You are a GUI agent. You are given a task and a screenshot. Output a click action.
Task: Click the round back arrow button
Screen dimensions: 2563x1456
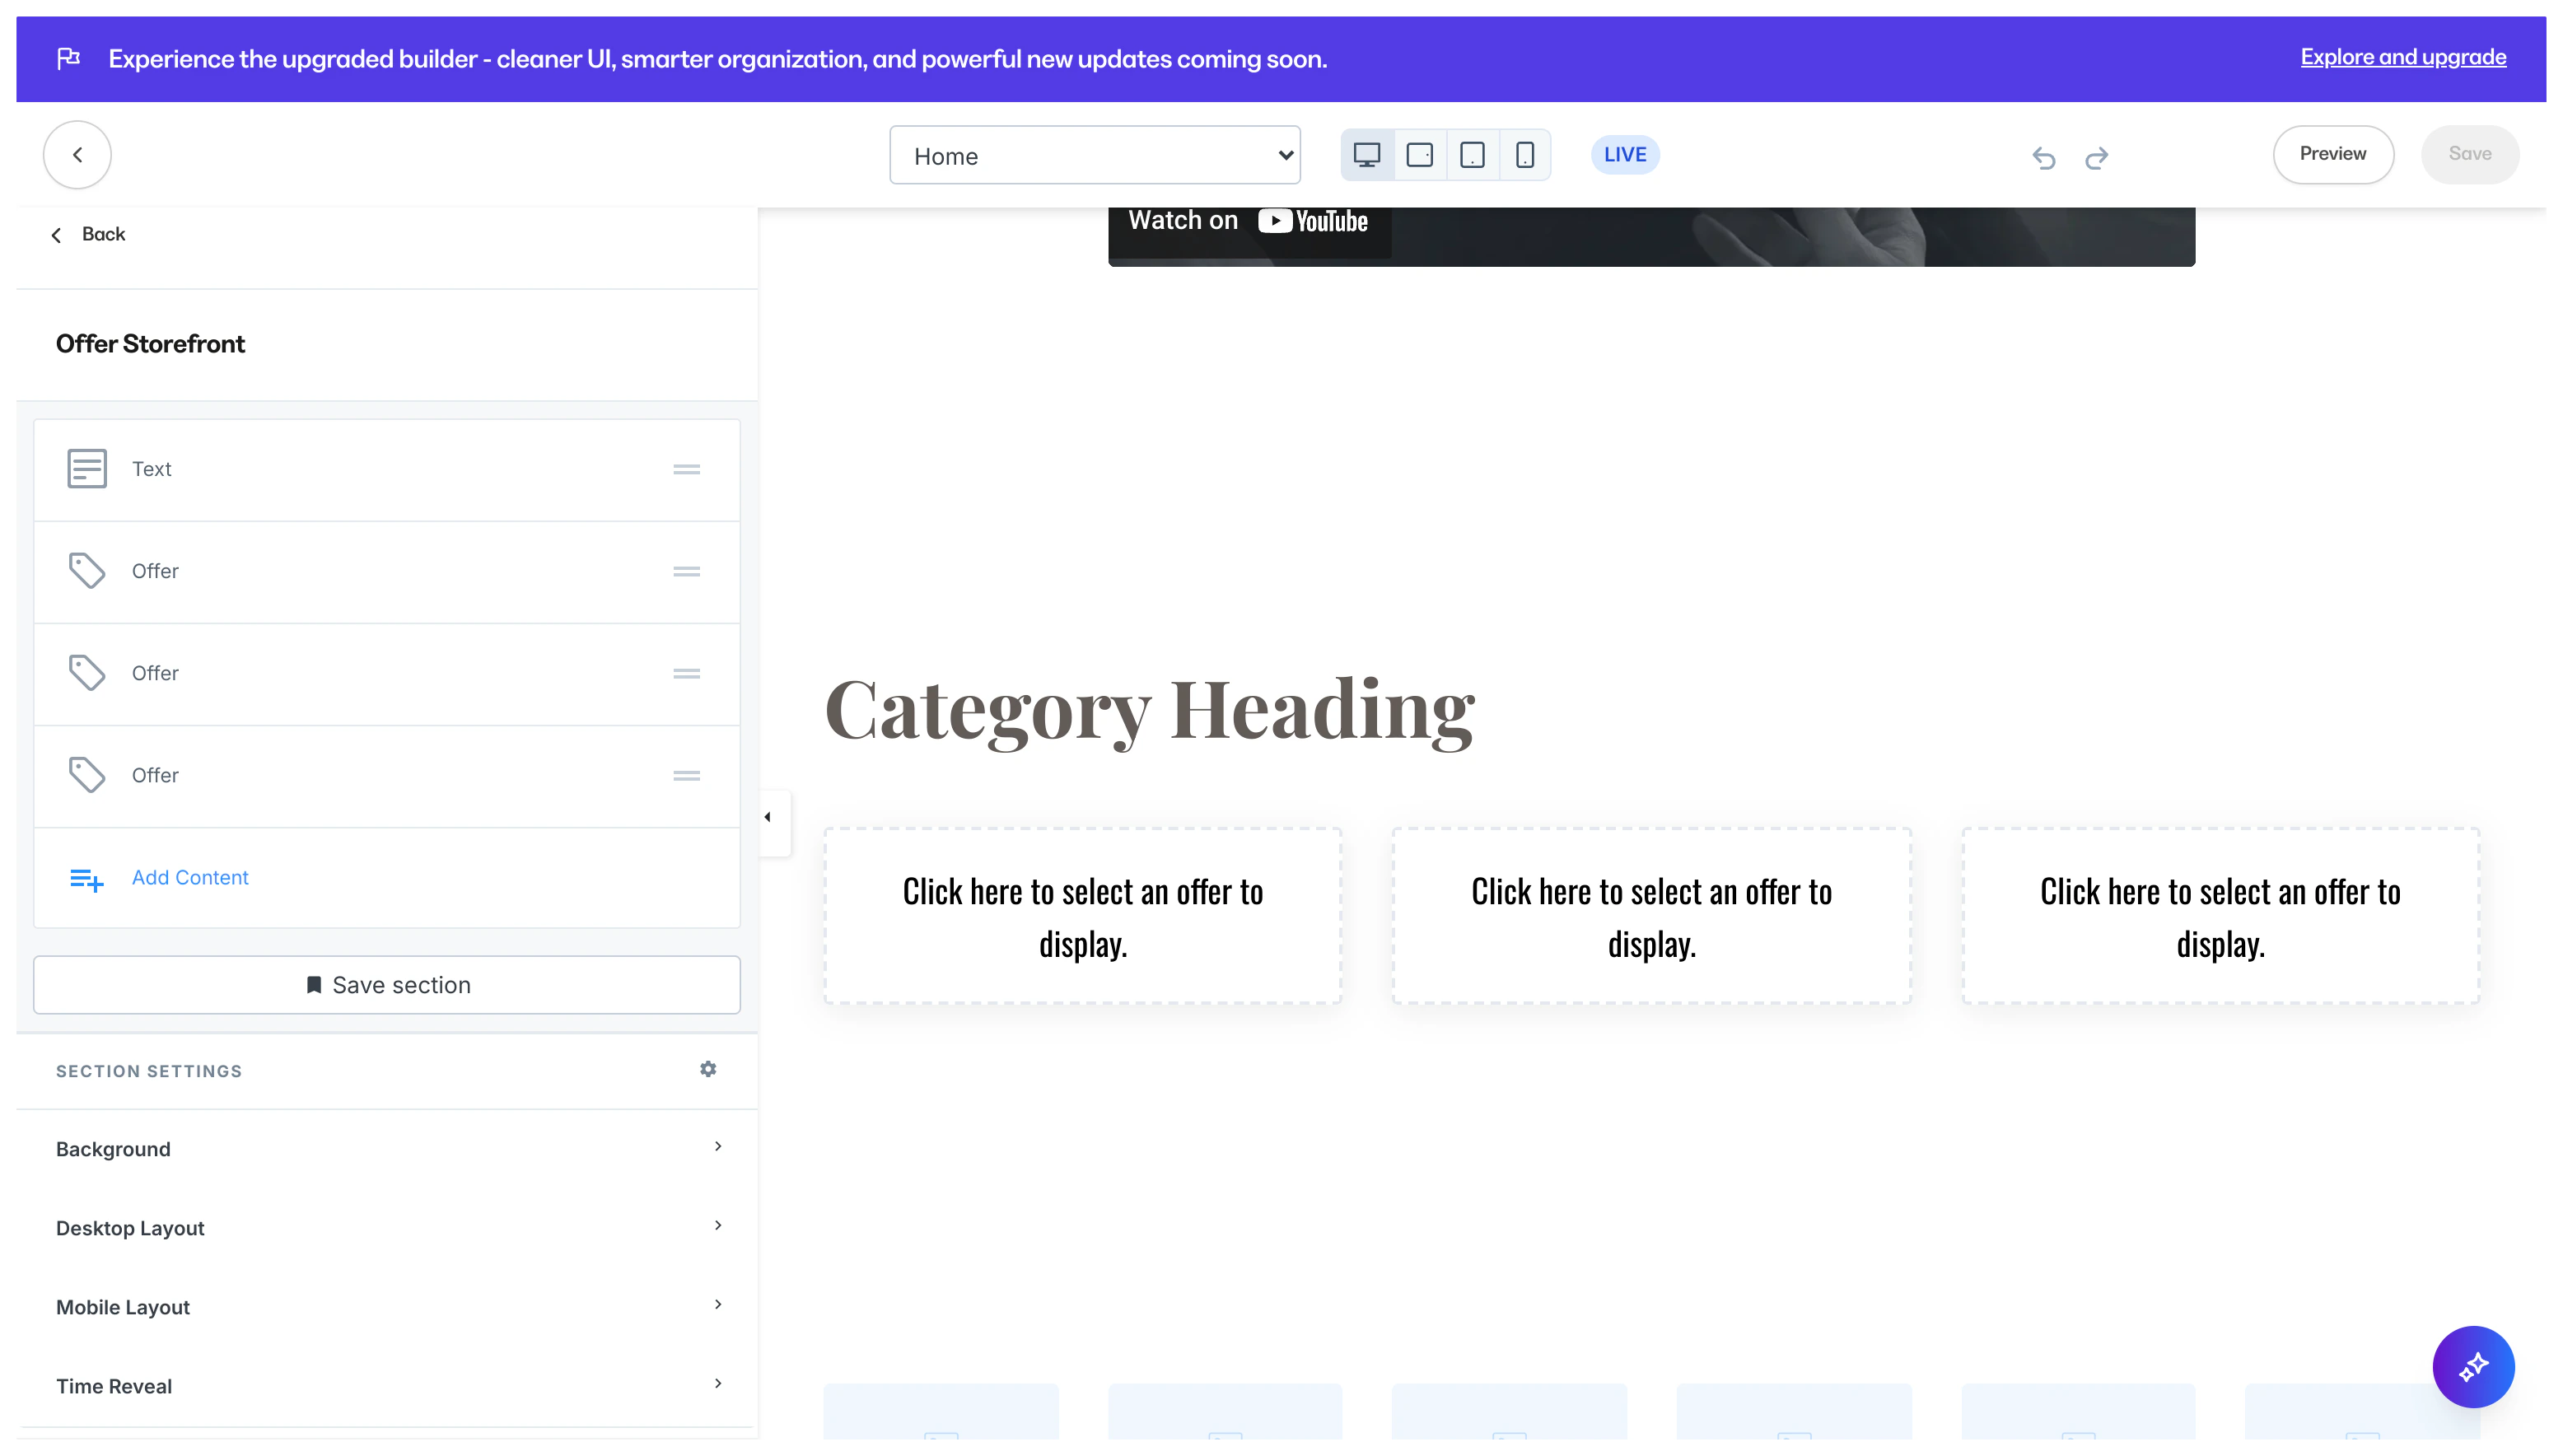click(x=77, y=155)
